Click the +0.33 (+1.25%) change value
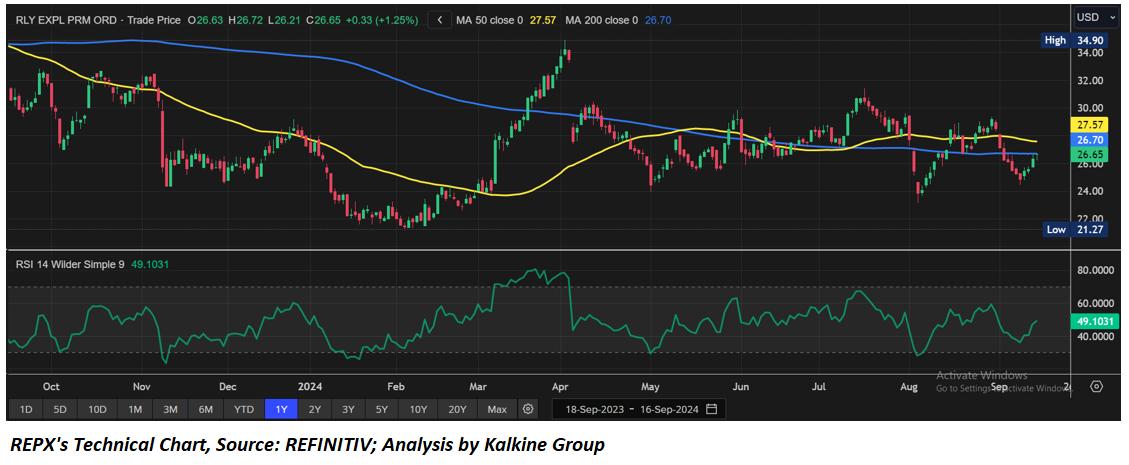The height and width of the screenshot is (465, 1129). point(382,20)
